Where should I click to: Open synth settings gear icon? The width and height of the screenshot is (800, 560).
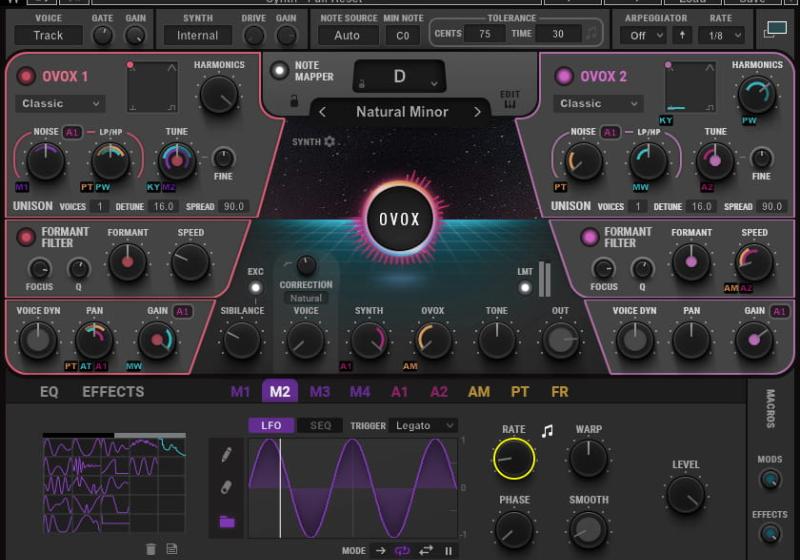[329, 142]
